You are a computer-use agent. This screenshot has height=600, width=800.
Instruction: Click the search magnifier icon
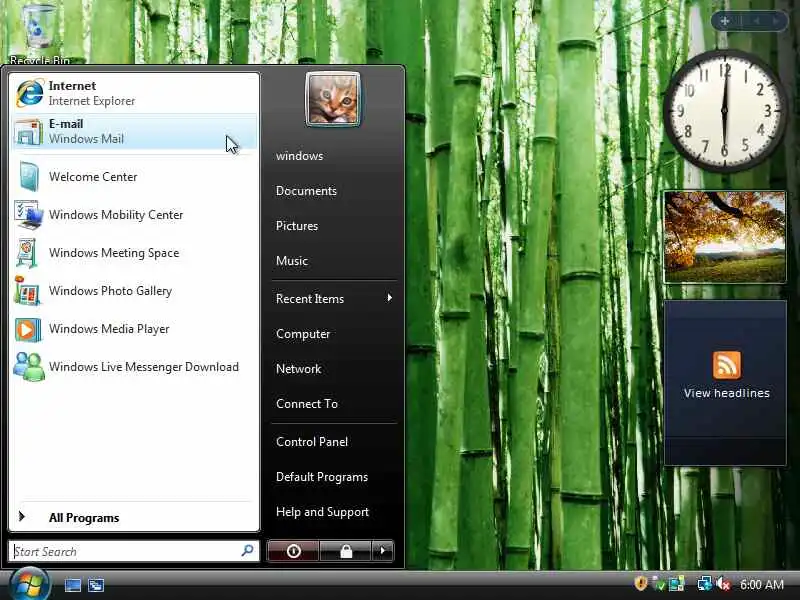(x=247, y=551)
